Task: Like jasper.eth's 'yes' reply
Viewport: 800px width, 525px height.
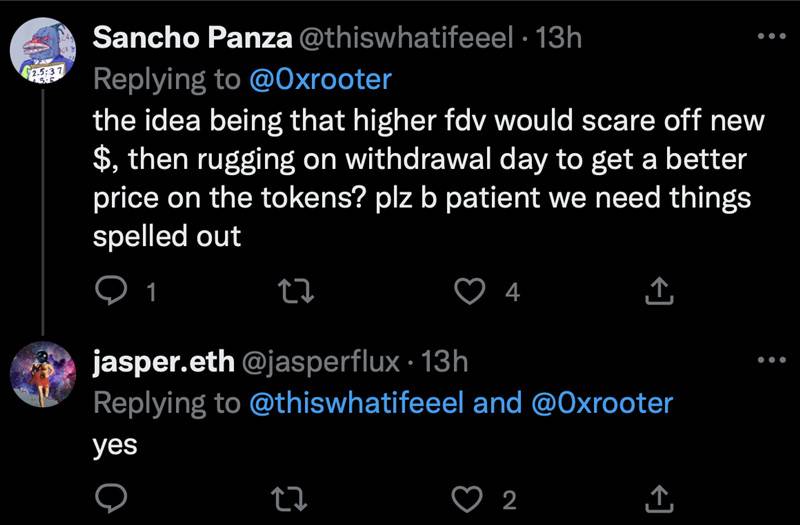Action: pos(470,497)
